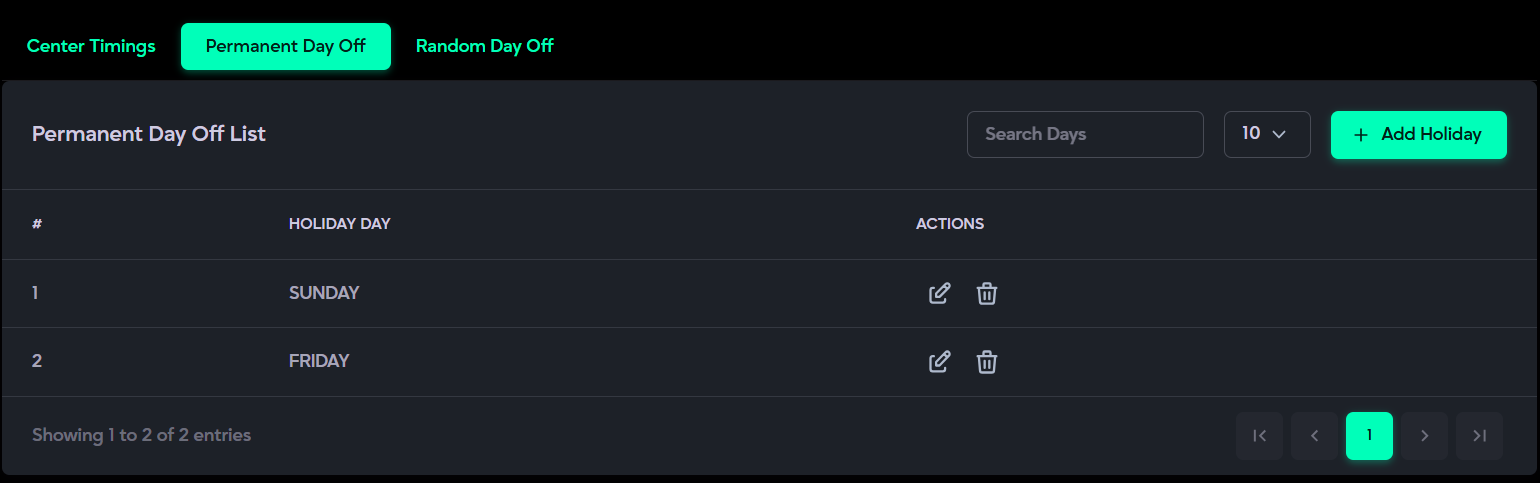Click the Actions column header
The image size is (1540, 483).
click(x=950, y=224)
